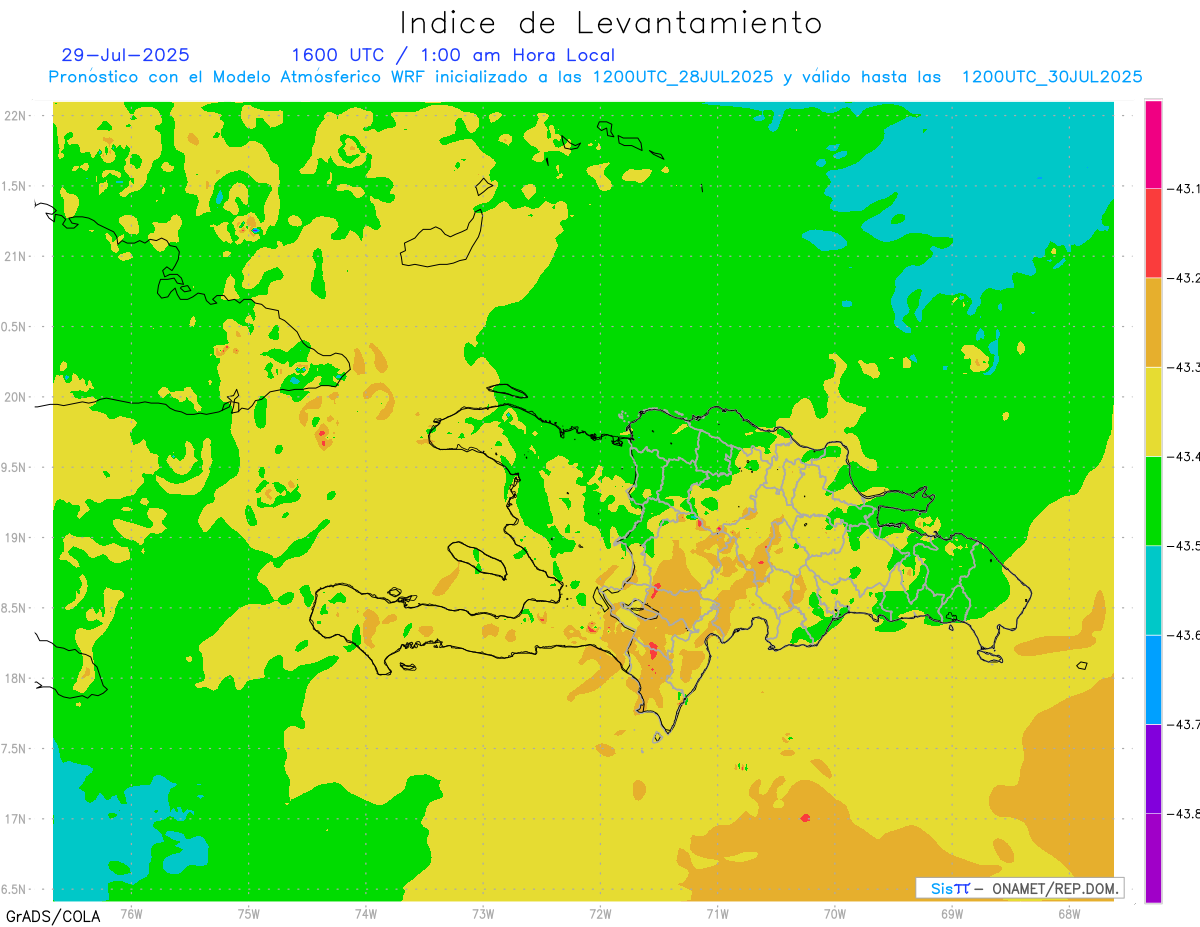
Task: Click the 19N latitude label
Action: tap(17, 538)
